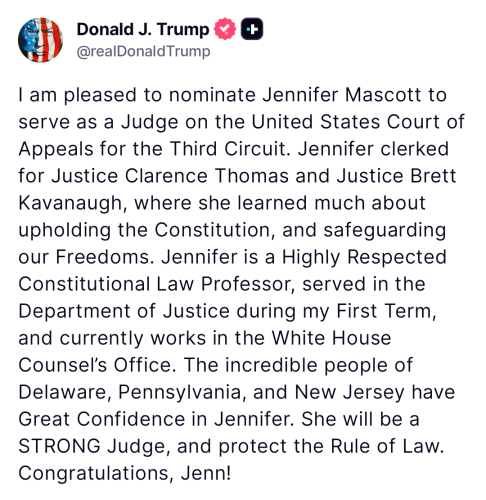Open the flag-painted profile avatar
The image size is (486, 500).
coord(41,40)
